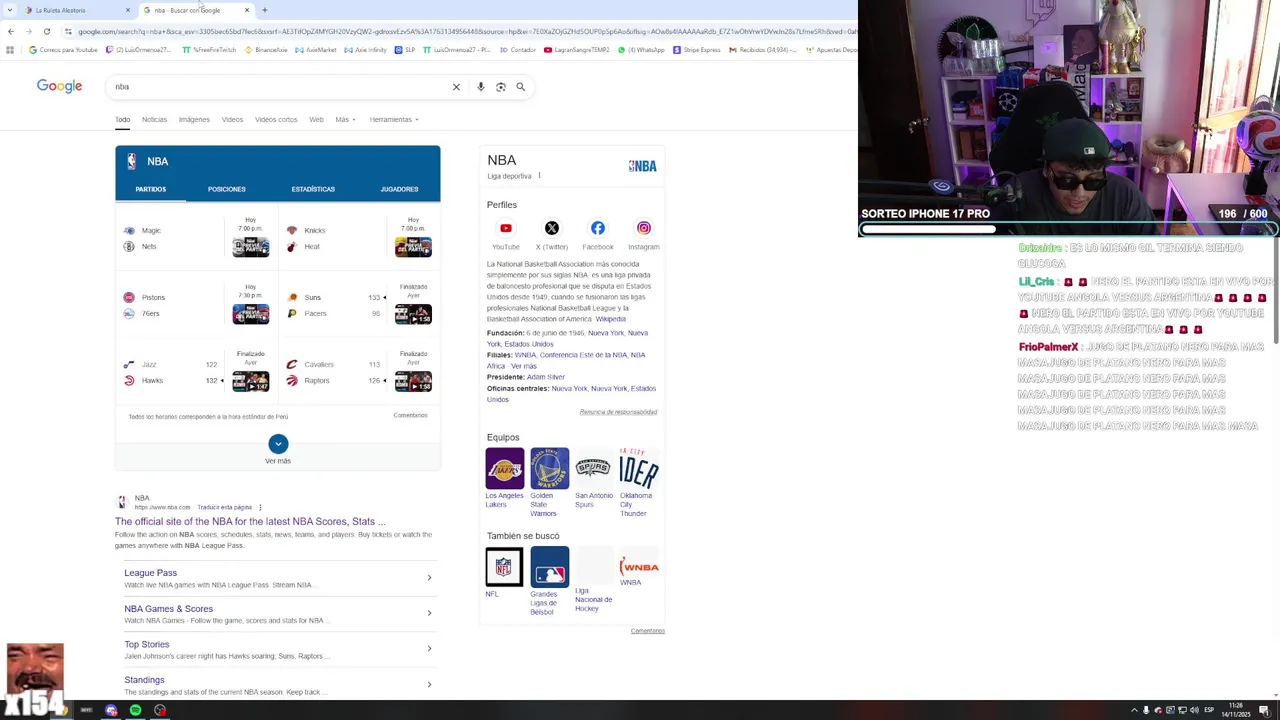Expand the Top Stories sitelink arrow
1280x720 pixels.
click(429, 649)
